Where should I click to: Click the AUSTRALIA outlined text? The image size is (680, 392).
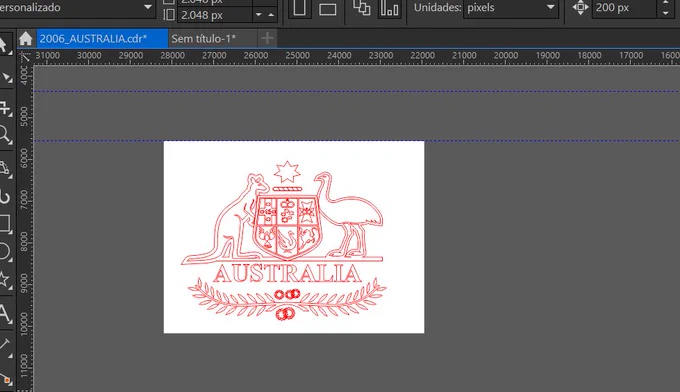[287, 274]
